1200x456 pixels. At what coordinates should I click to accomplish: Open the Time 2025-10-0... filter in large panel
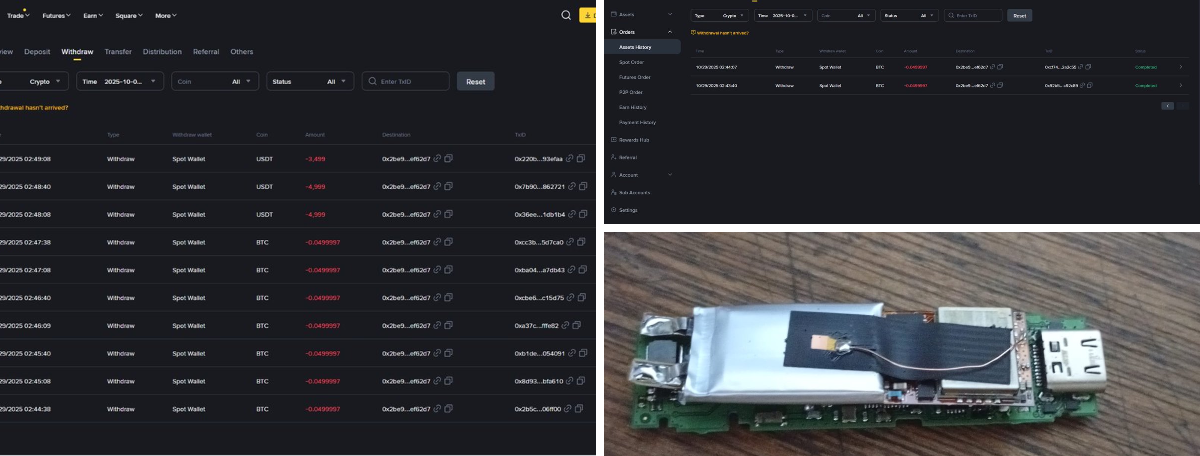[120, 81]
